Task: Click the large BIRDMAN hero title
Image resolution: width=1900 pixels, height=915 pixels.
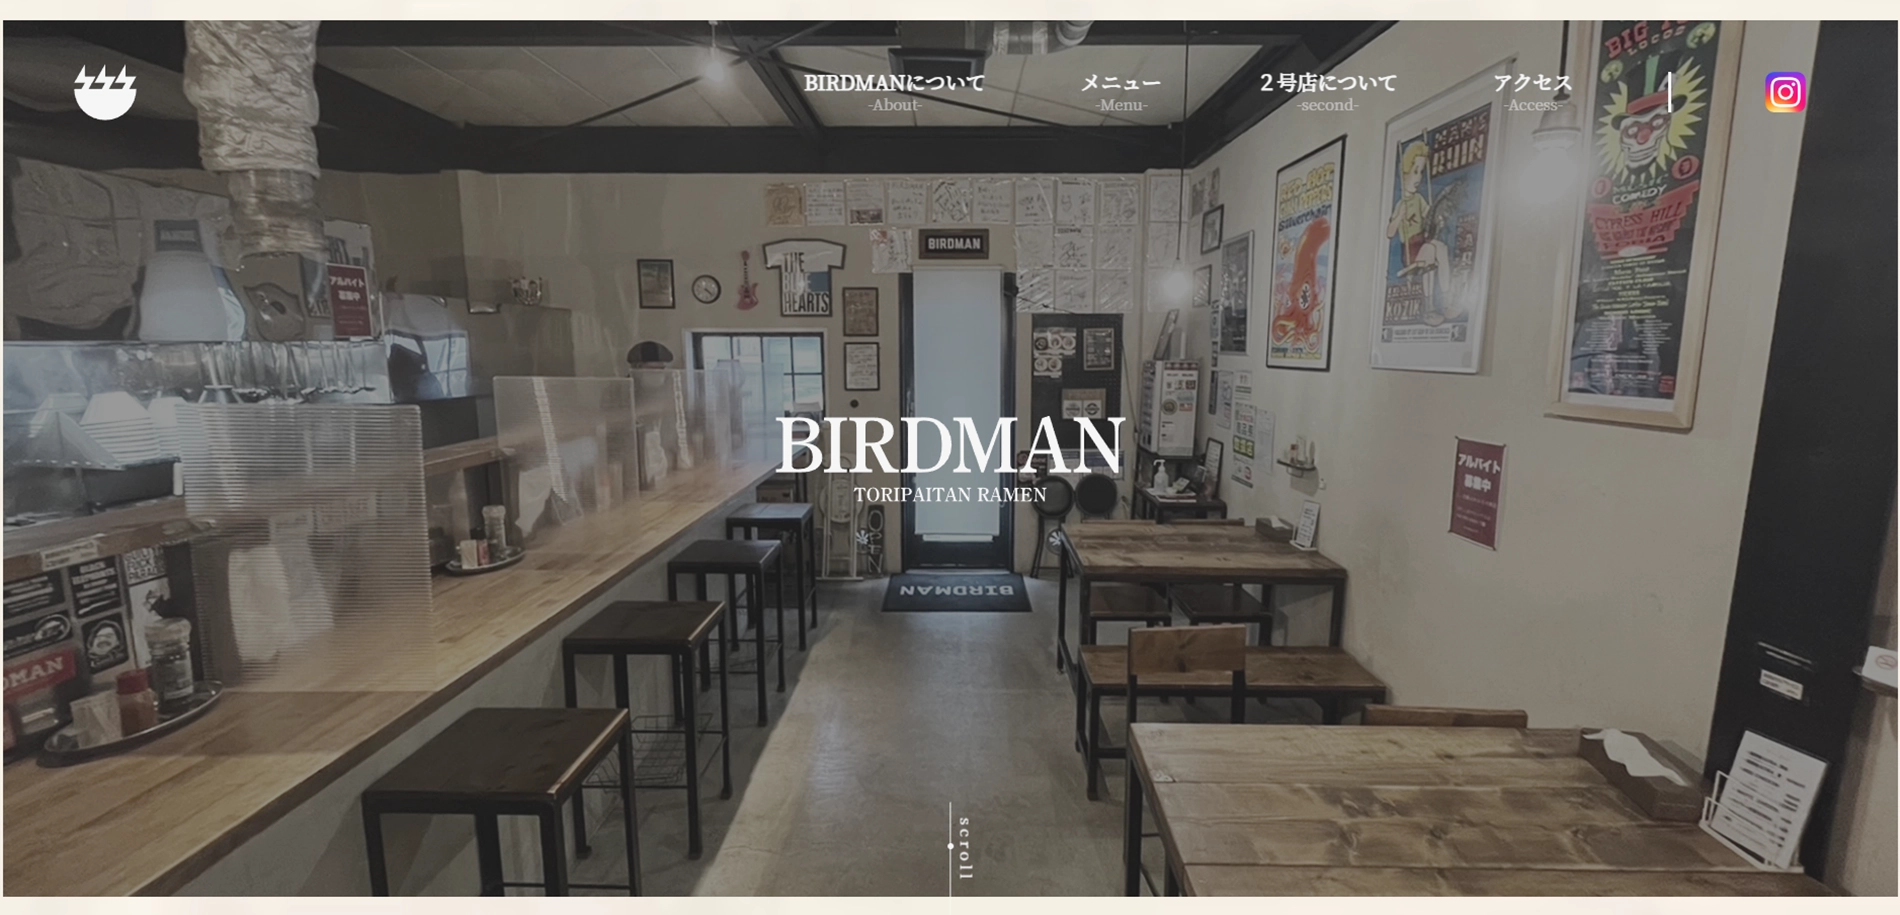Action: (x=950, y=445)
